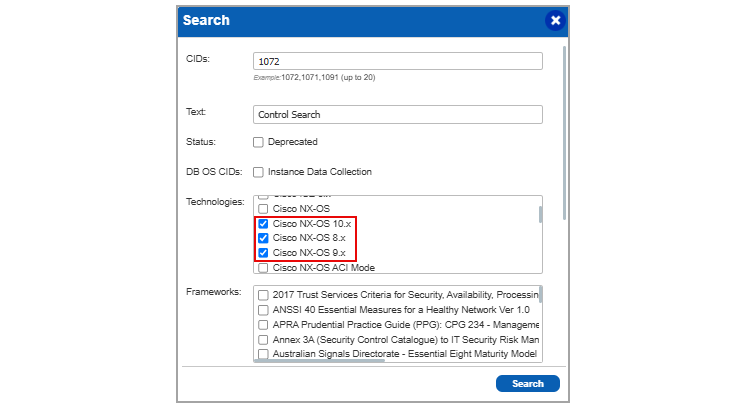Click the Cisco NX-OS ACI Mode label
Viewport: 747px width, 408px height.
(x=324, y=268)
